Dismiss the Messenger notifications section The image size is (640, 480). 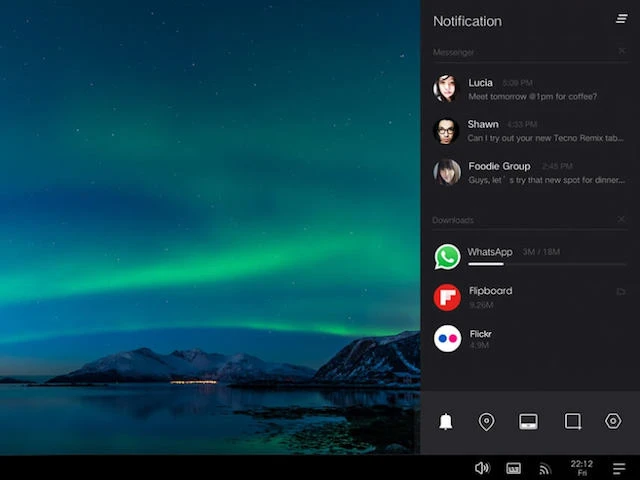[622, 51]
